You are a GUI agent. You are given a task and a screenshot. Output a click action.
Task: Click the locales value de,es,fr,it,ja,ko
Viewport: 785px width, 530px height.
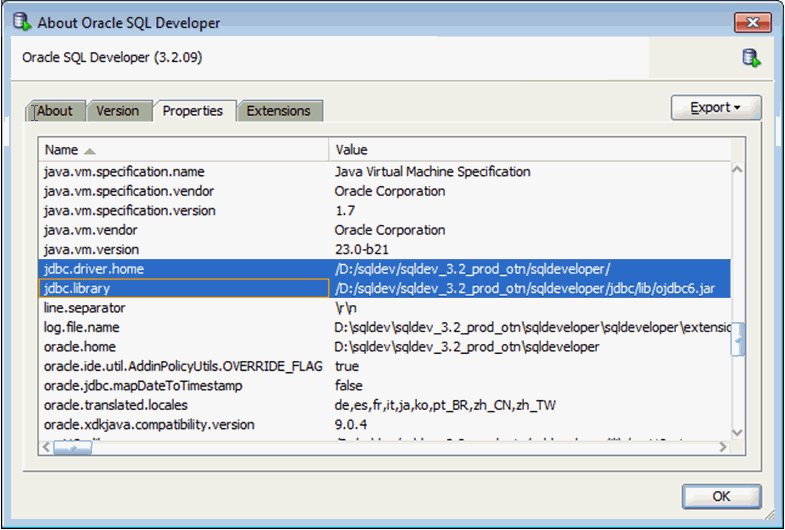pyautogui.click(x=445, y=406)
